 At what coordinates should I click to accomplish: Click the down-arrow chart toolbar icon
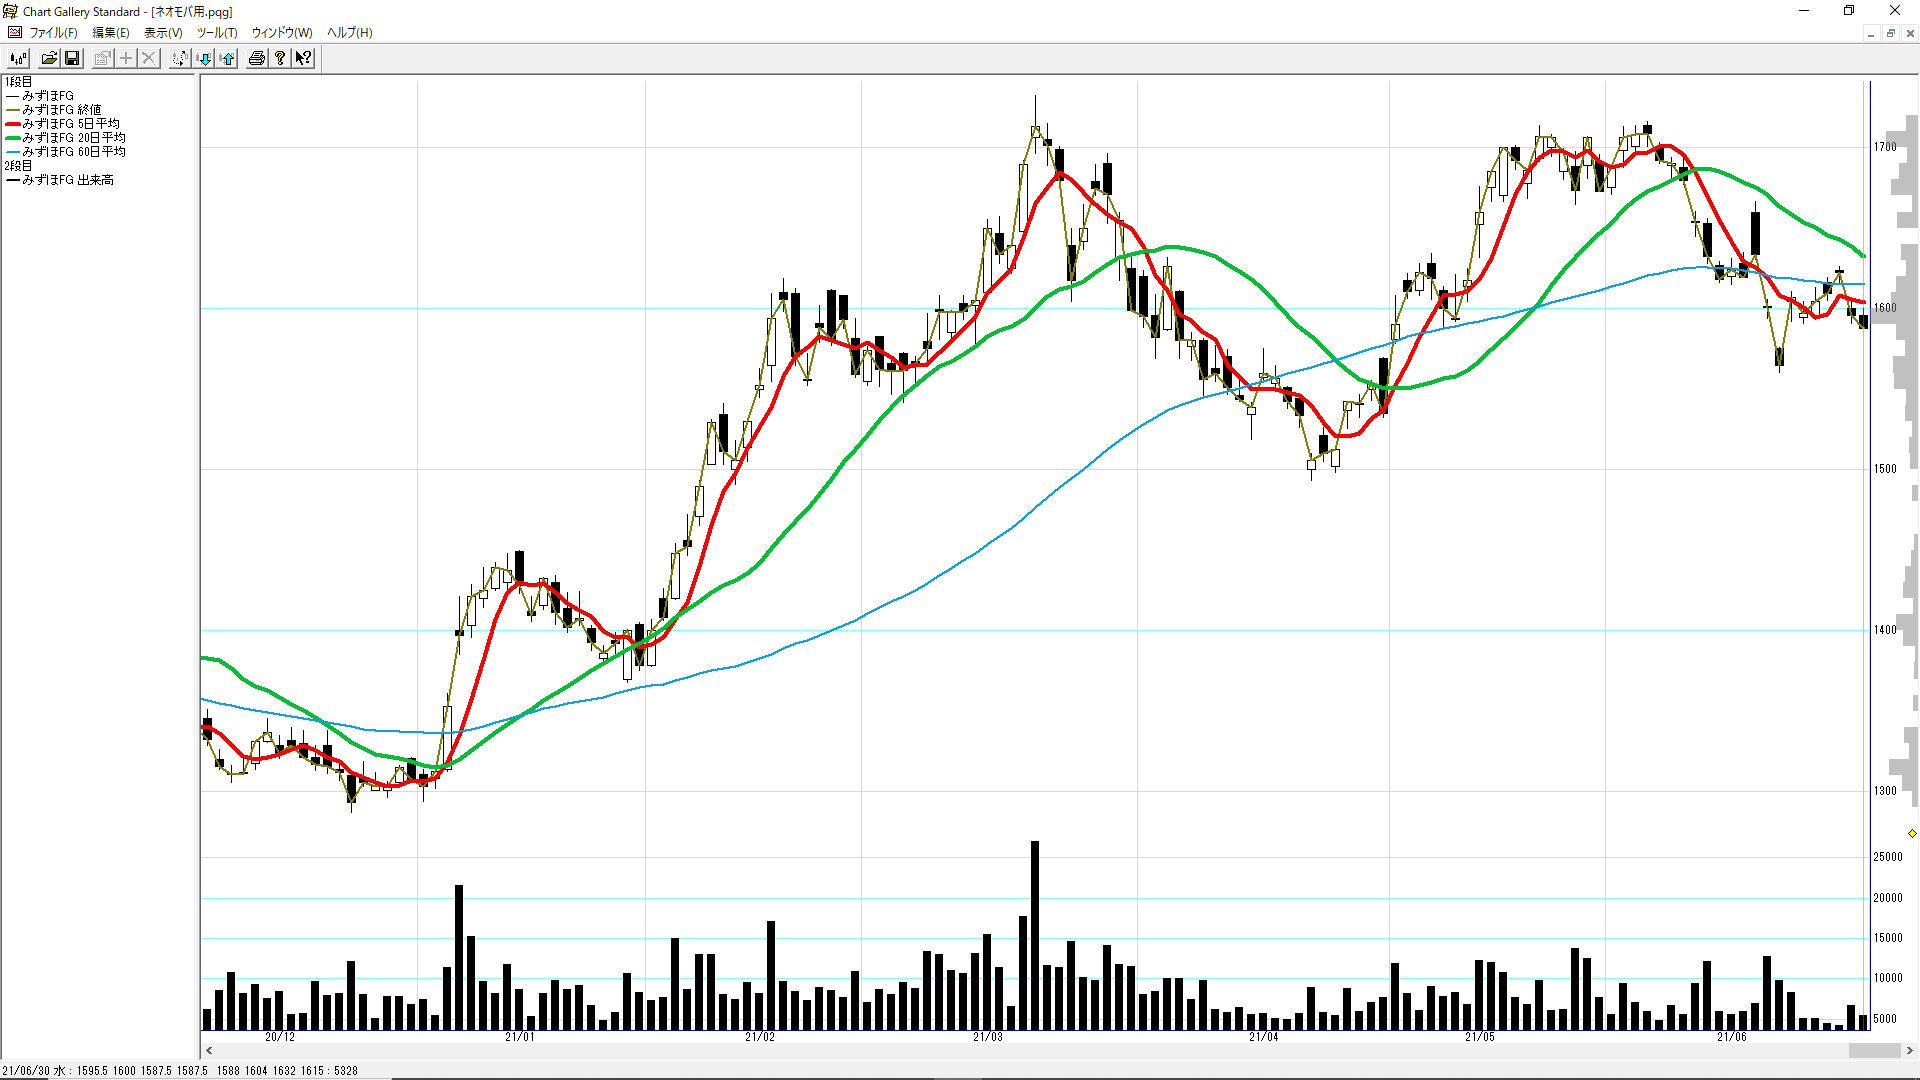pos(205,58)
